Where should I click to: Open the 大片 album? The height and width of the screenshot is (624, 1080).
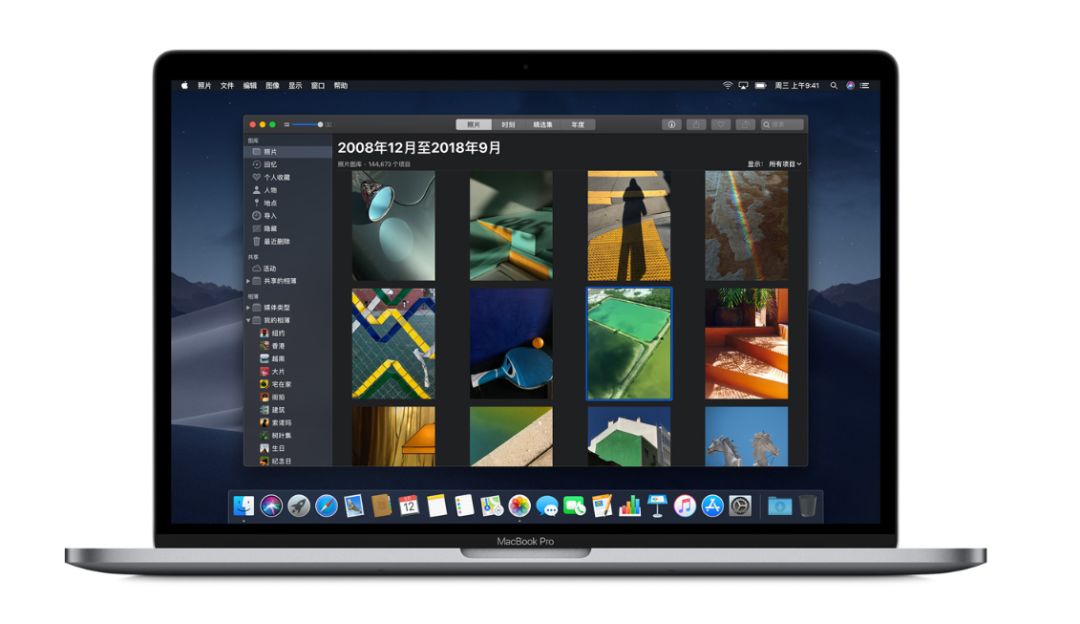pos(272,371)
